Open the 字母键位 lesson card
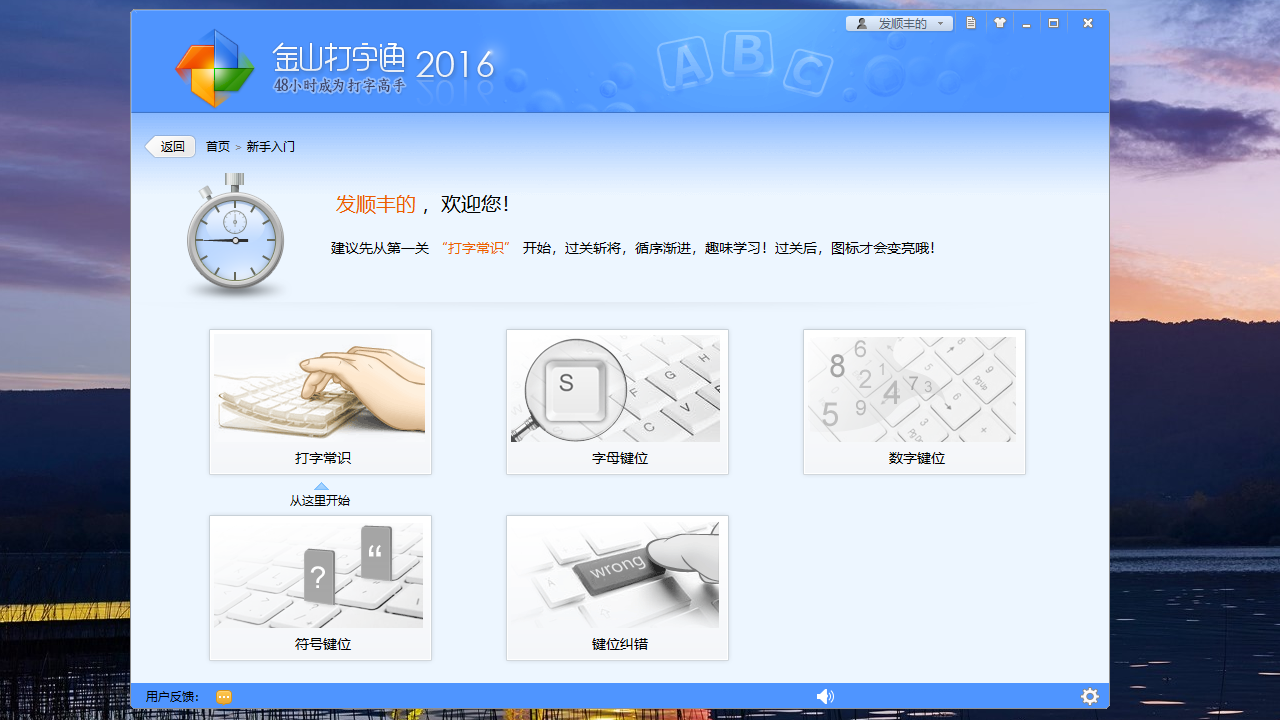Viewport: 1280px width, 720px height. 617,401
